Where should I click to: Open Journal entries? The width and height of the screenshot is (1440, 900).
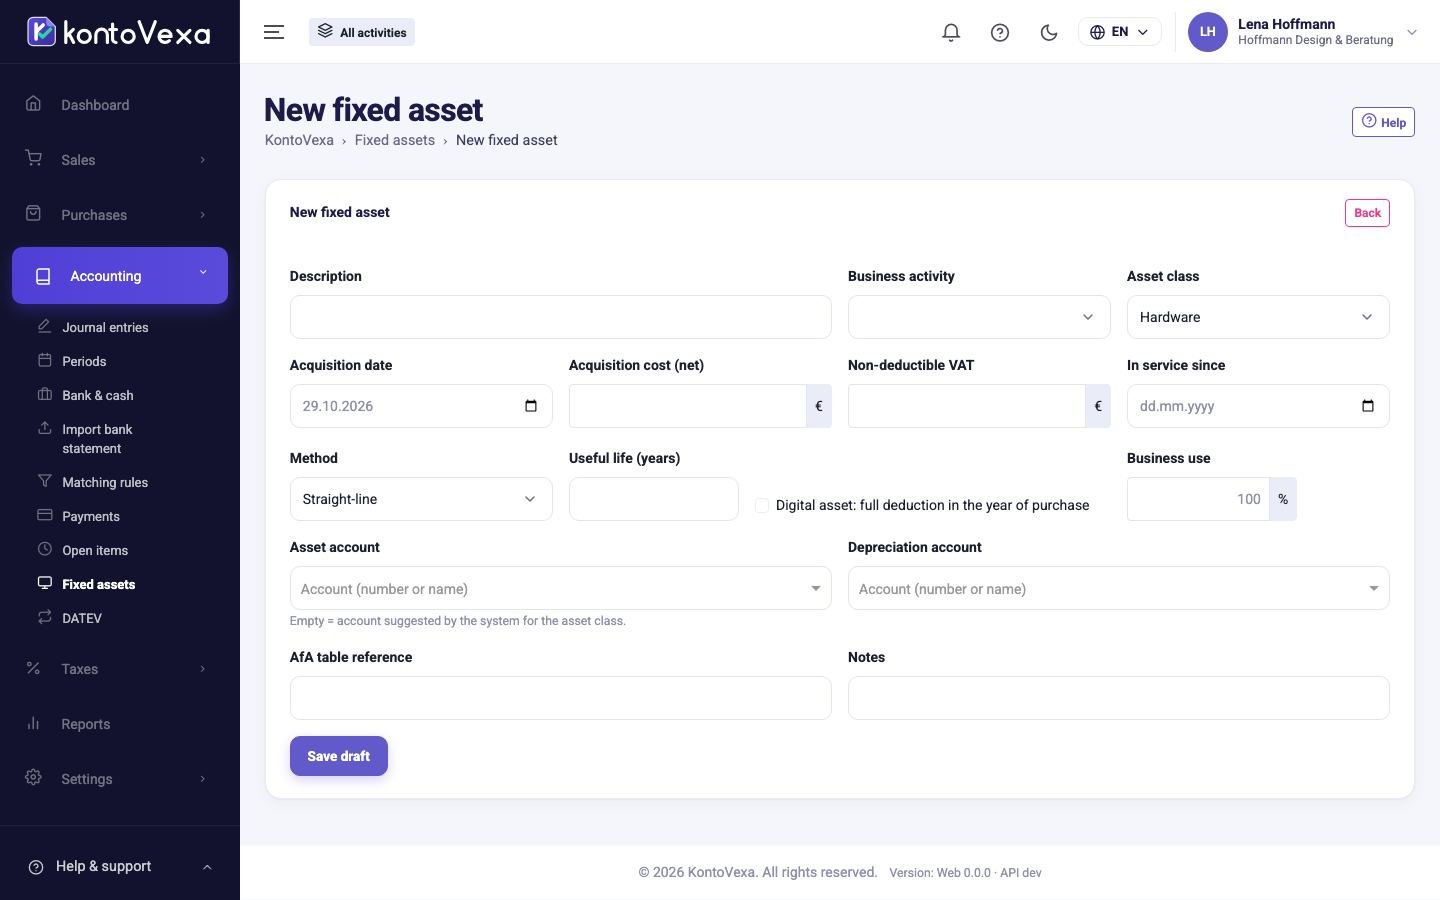[x=105, y=327]
